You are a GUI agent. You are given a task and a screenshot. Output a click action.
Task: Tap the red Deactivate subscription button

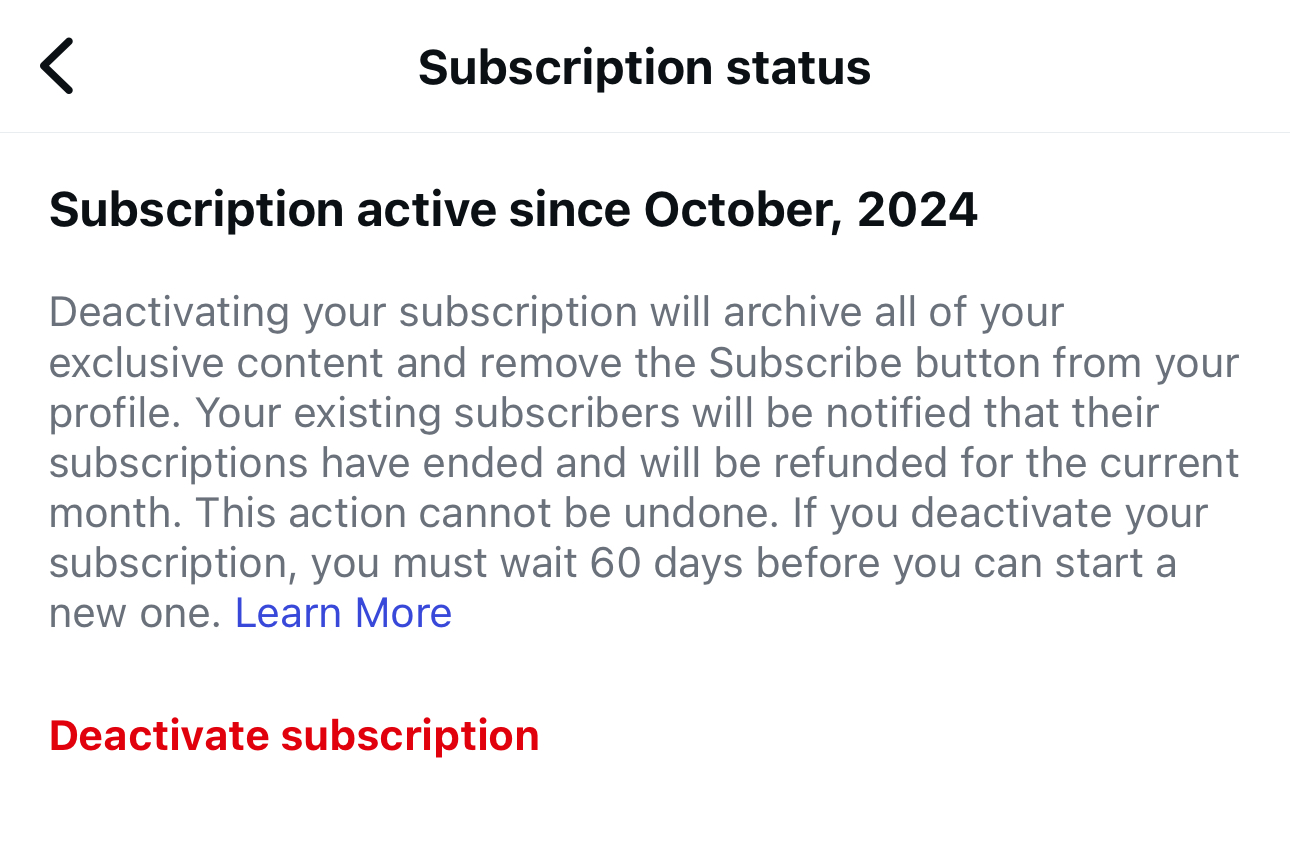(294, 735)
